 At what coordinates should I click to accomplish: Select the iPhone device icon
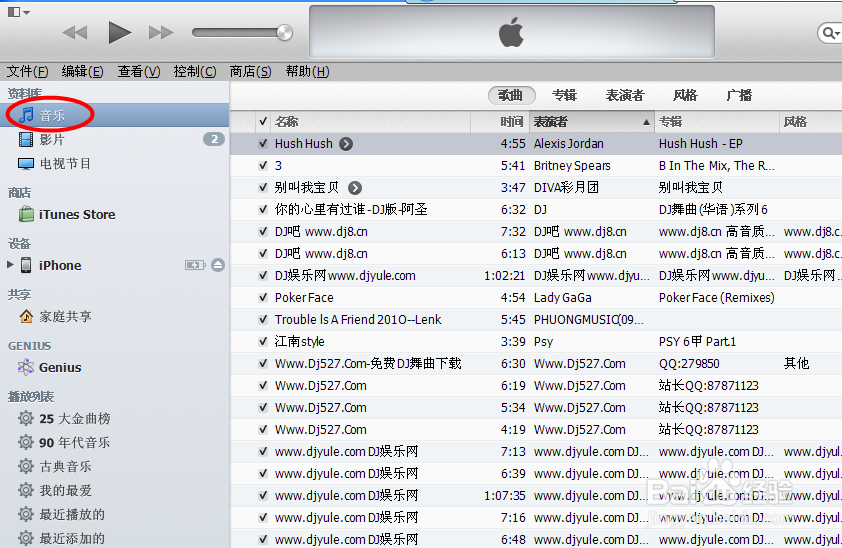pyautogui.click(x=26, y=265)
